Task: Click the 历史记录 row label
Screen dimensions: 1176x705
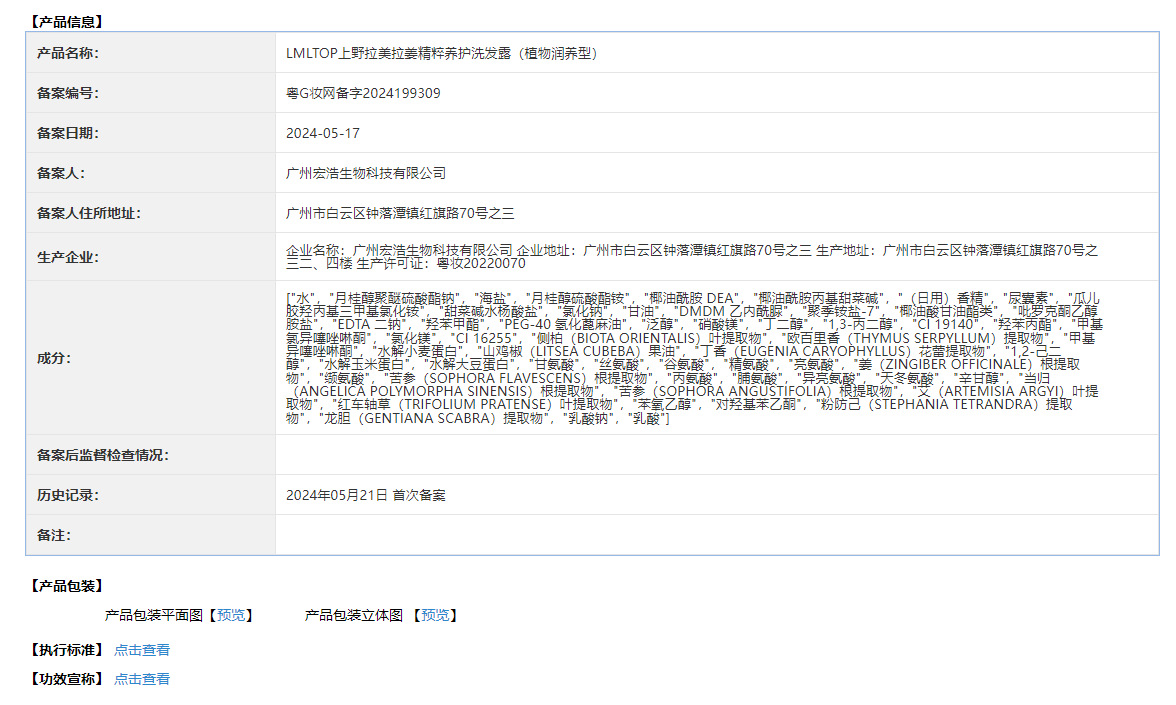Action: click(68, 495)
